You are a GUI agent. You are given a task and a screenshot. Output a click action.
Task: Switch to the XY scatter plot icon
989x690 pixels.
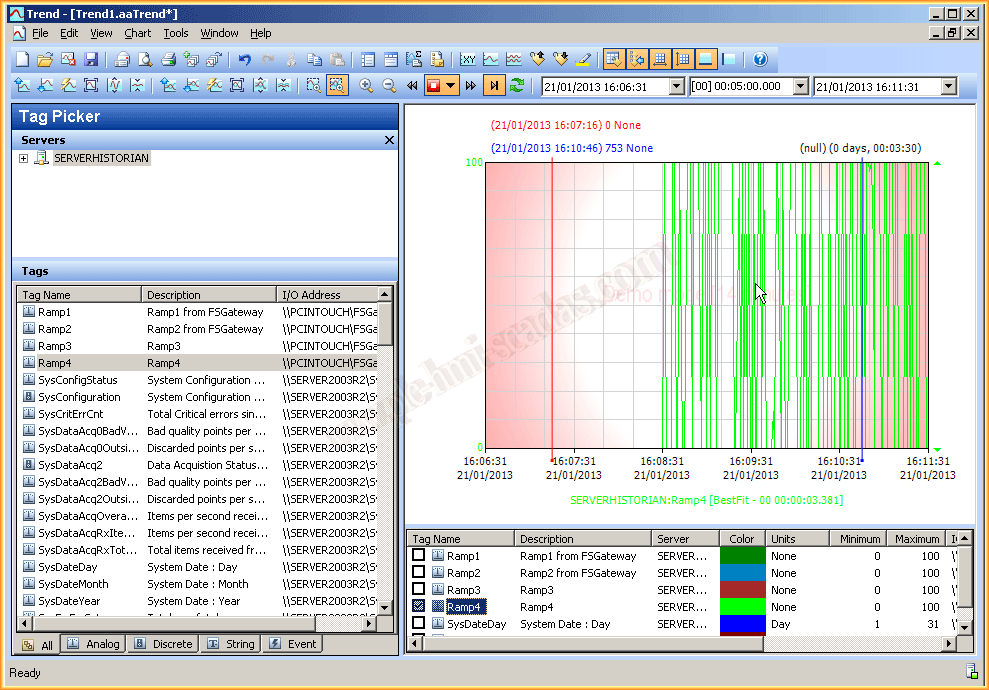467,60
